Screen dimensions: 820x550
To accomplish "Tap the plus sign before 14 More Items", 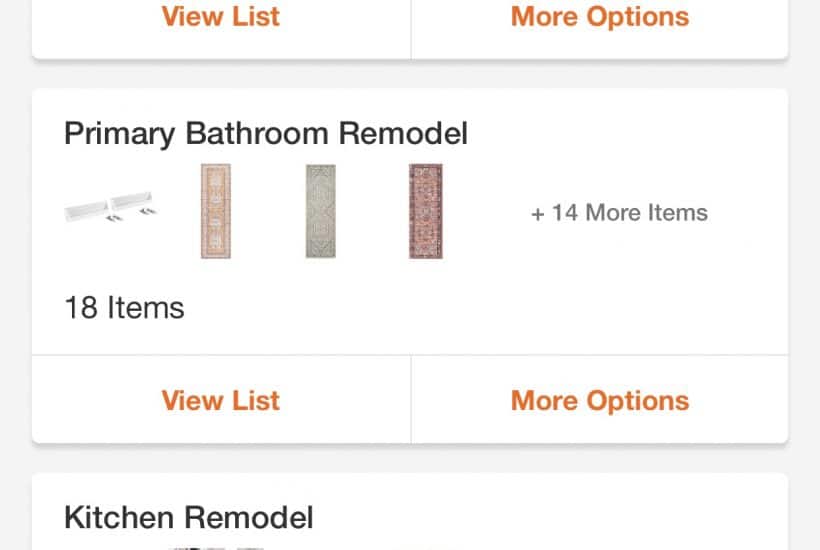I will coord(538,213).
